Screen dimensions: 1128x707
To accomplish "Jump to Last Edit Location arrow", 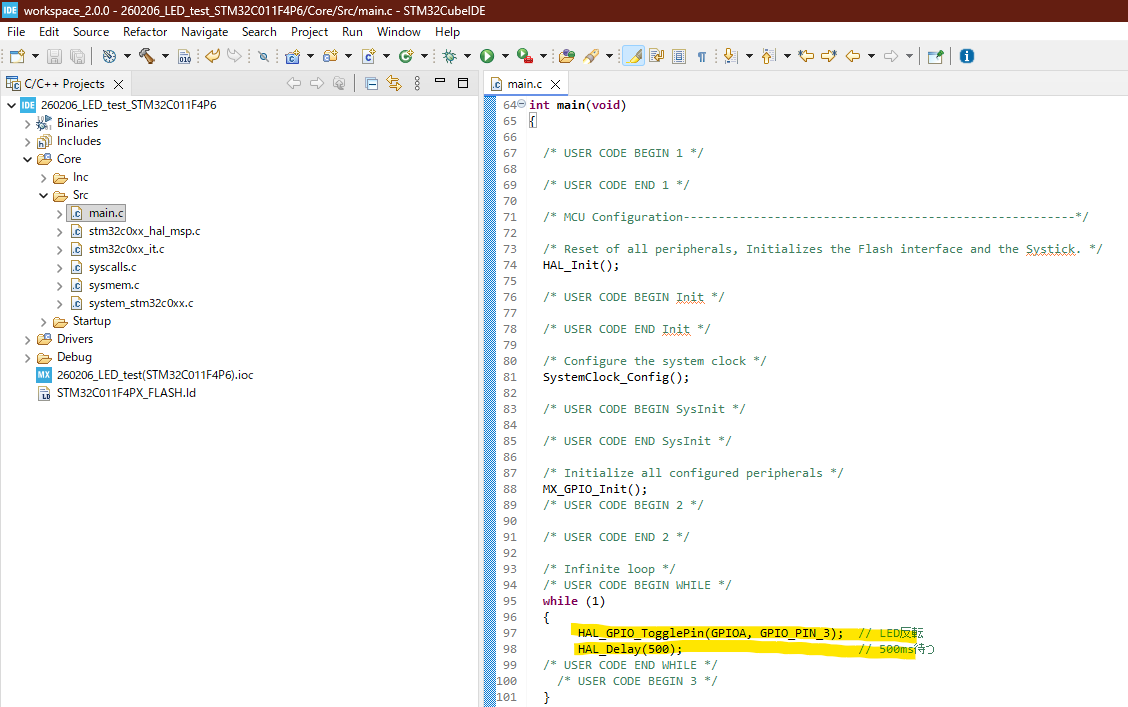I will click(x=804, y=56).
